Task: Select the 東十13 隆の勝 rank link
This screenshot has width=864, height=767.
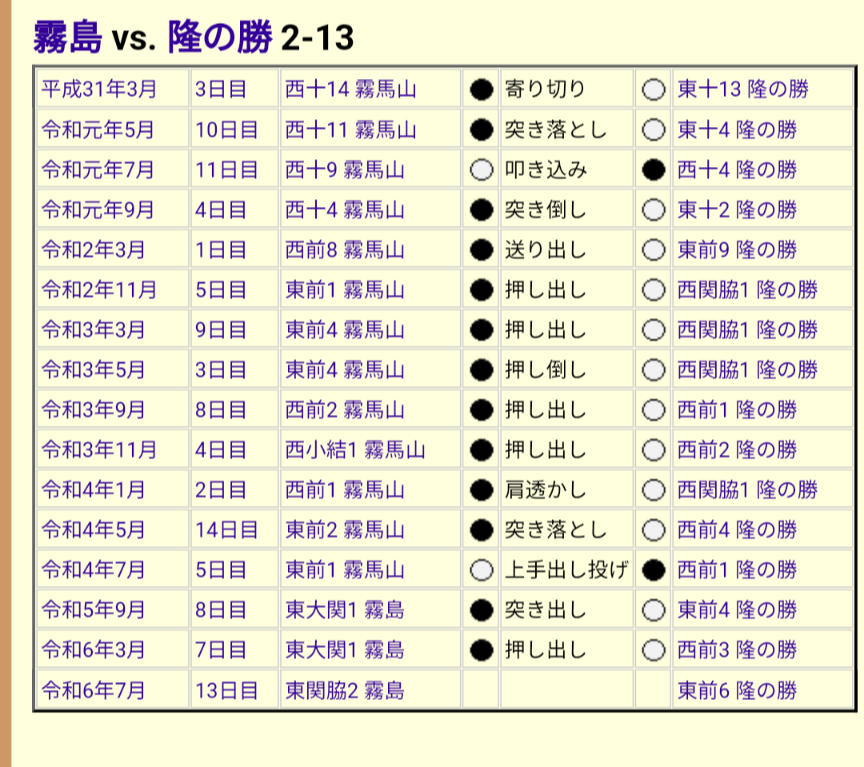Action: [743, 89]
